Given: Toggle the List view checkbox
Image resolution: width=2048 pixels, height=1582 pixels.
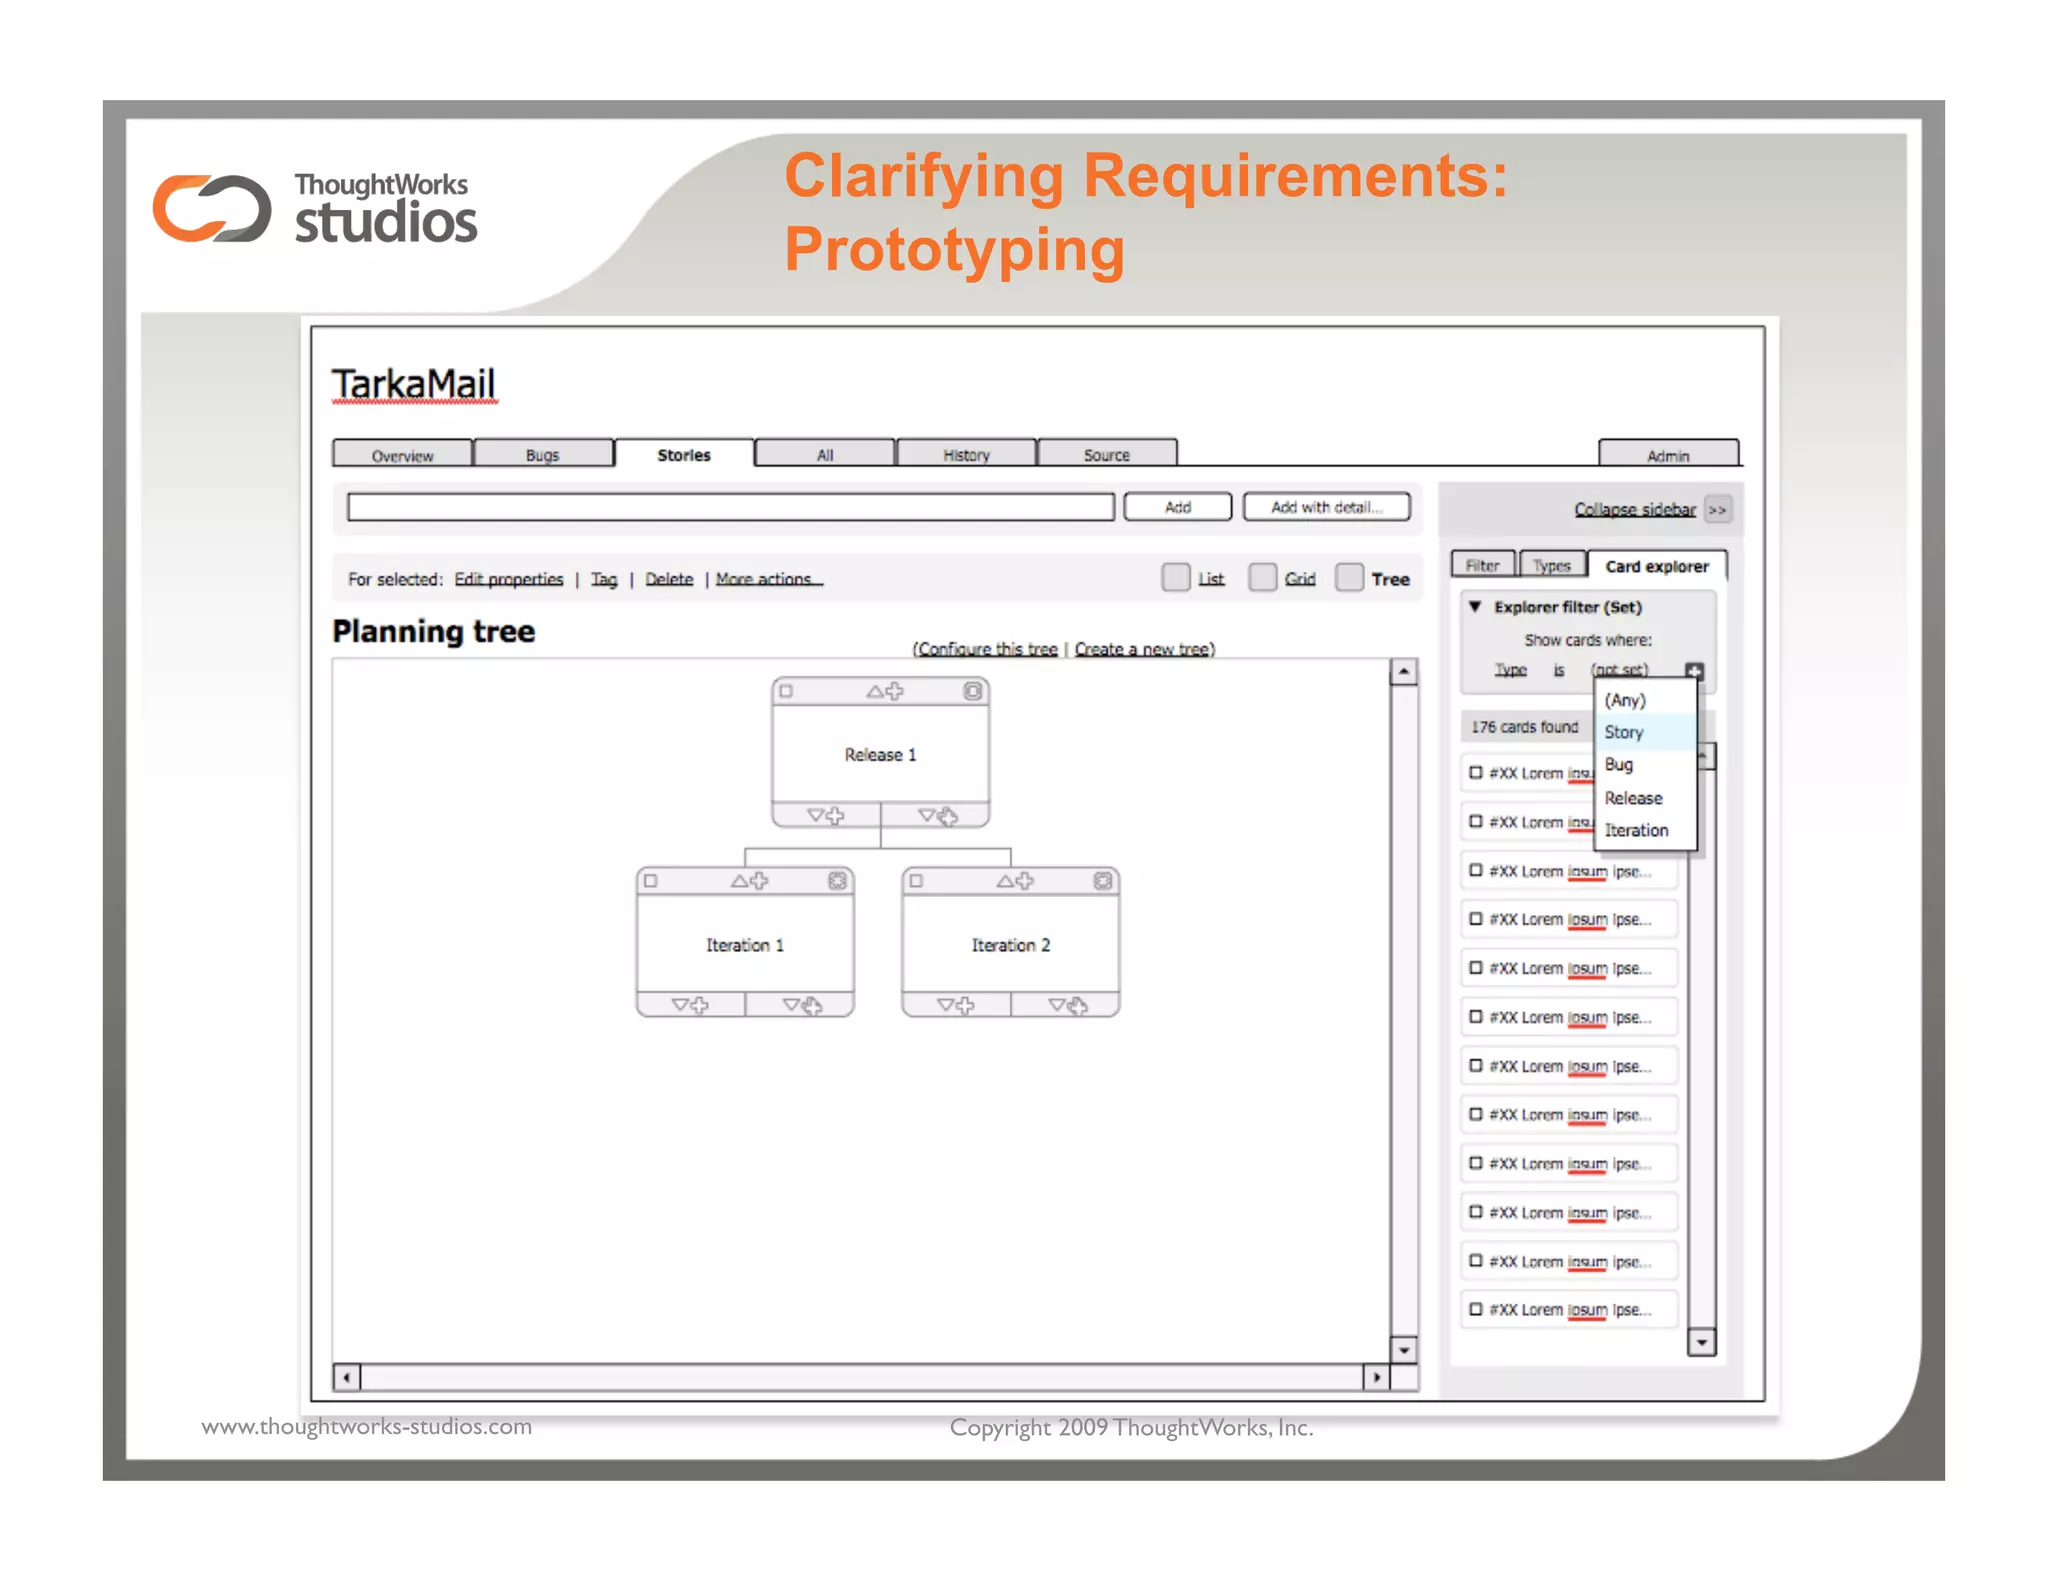Looking at the screenshot, I should [x=1176, y=578].
